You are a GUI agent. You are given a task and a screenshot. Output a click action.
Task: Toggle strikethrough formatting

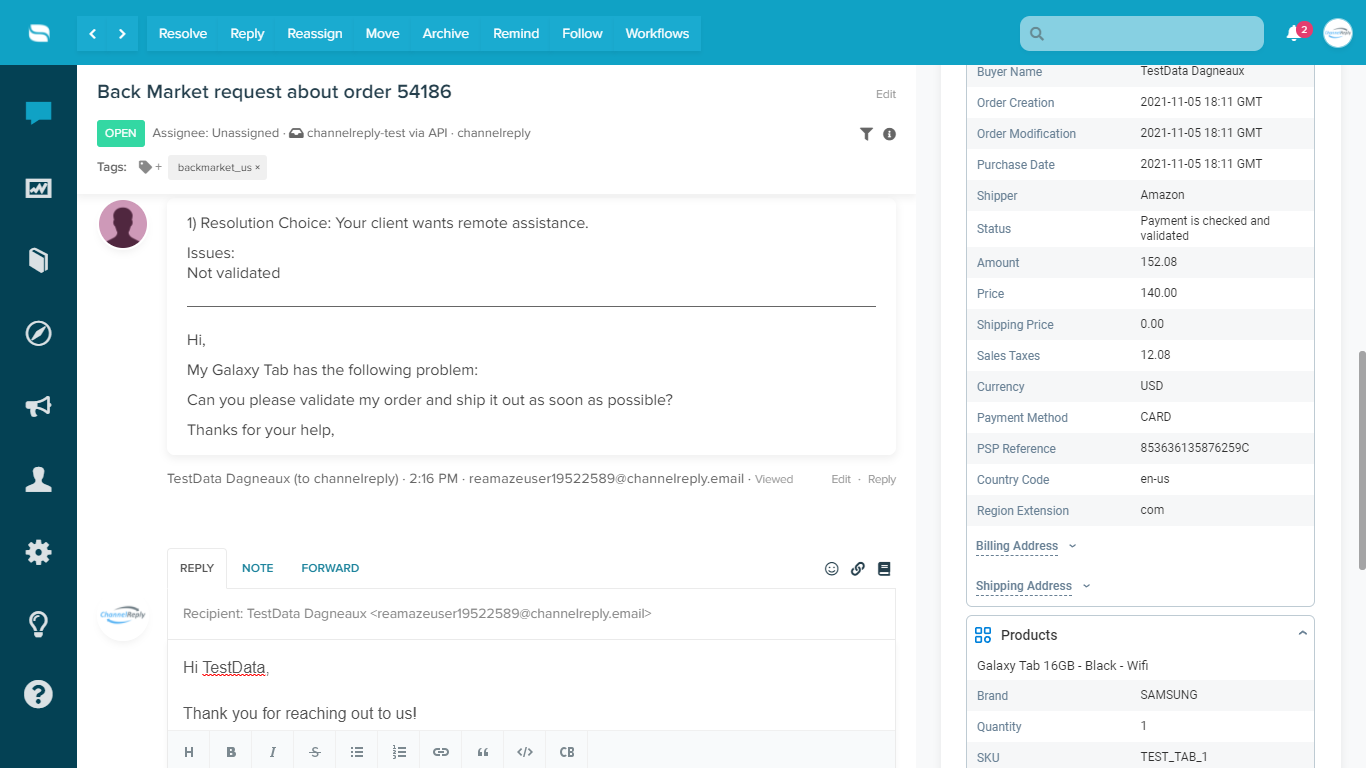point(315,752)
